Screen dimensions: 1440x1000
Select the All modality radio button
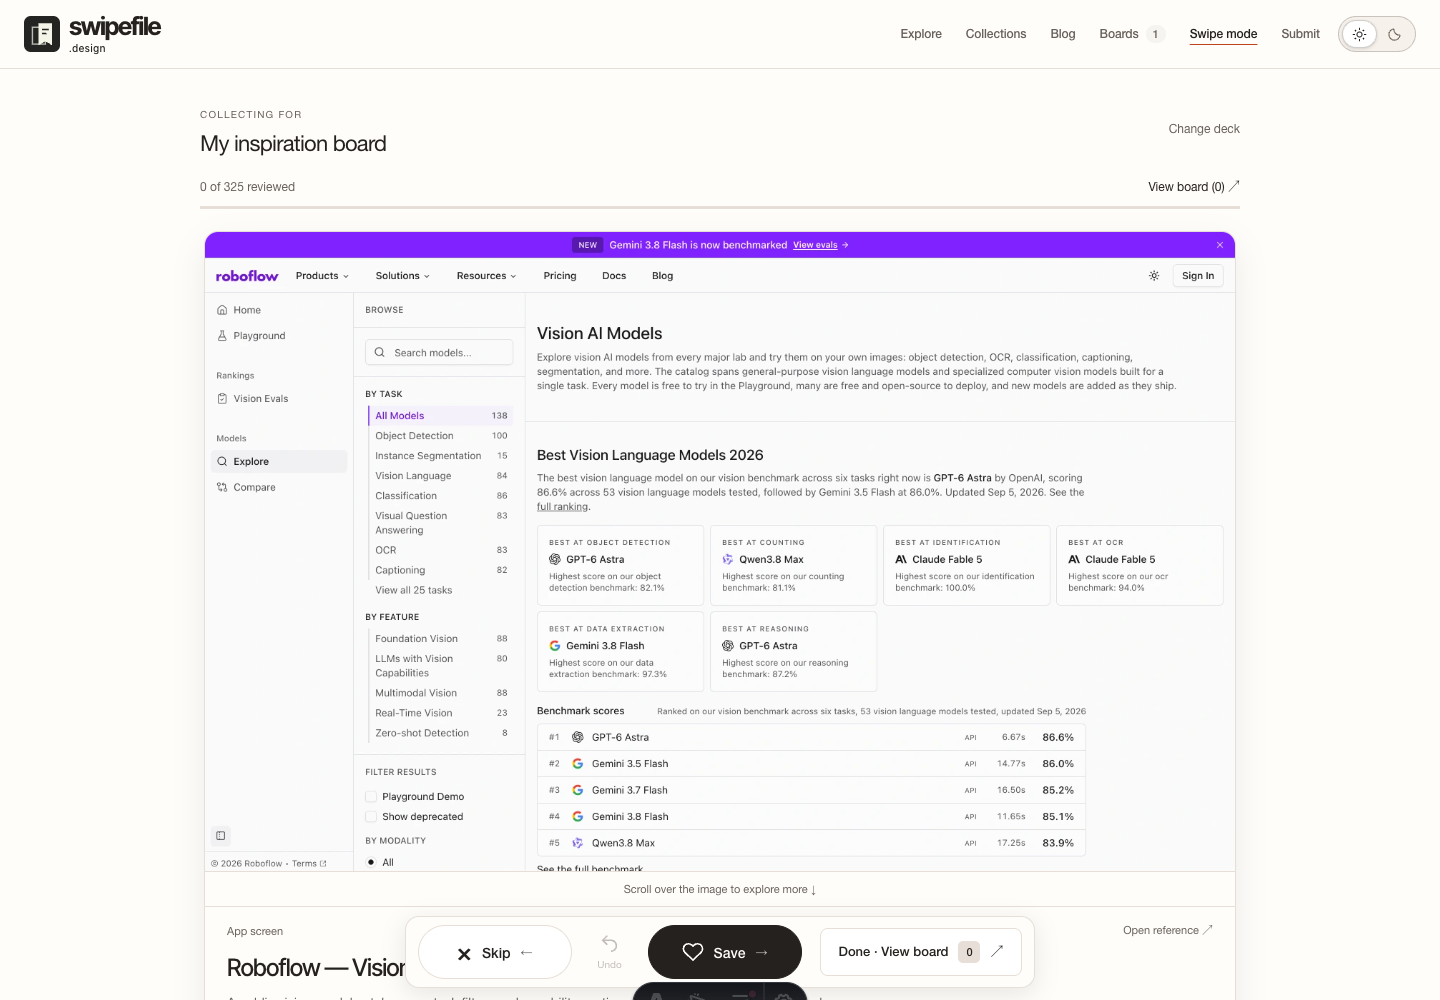(372, 862)
